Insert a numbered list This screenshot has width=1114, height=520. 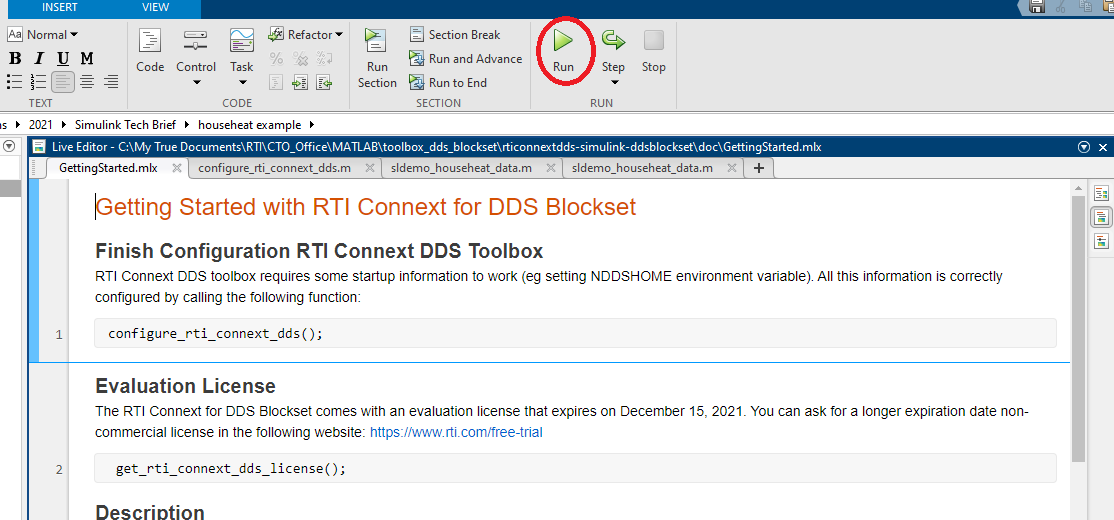tap(38, 82)
